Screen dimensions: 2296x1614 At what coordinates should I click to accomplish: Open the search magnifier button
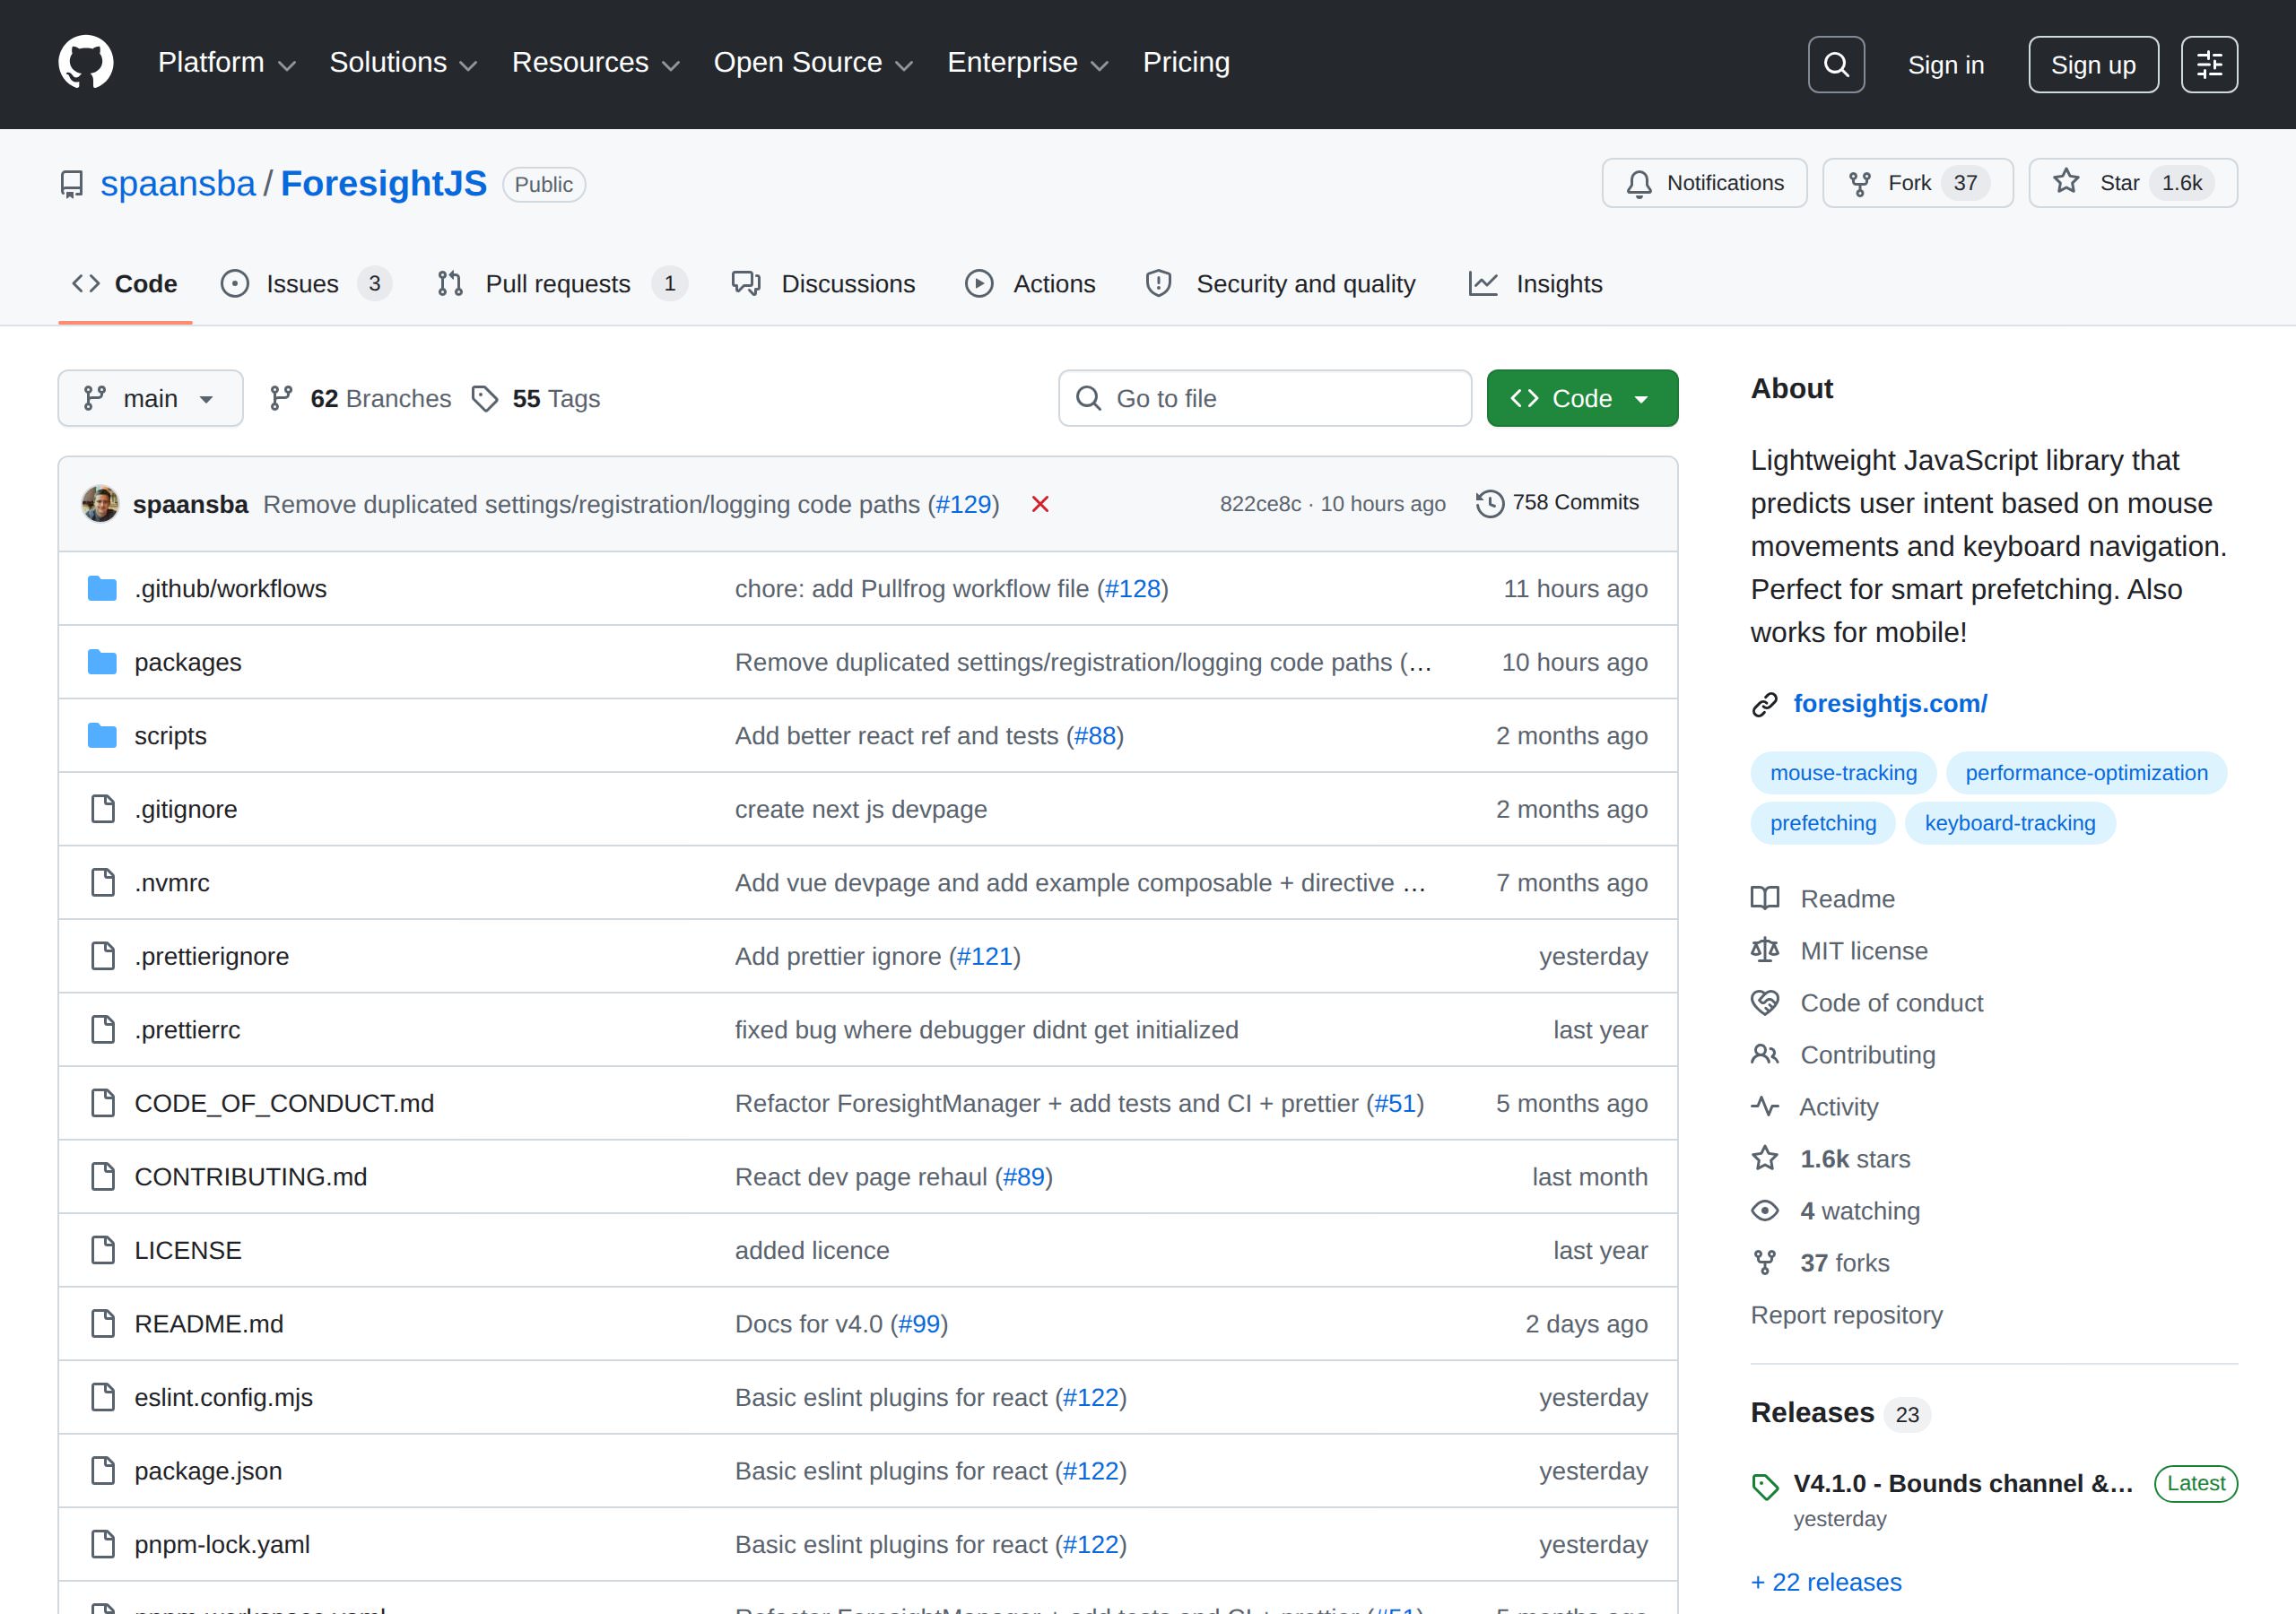pyautogui.click(x=1836, y=65)
